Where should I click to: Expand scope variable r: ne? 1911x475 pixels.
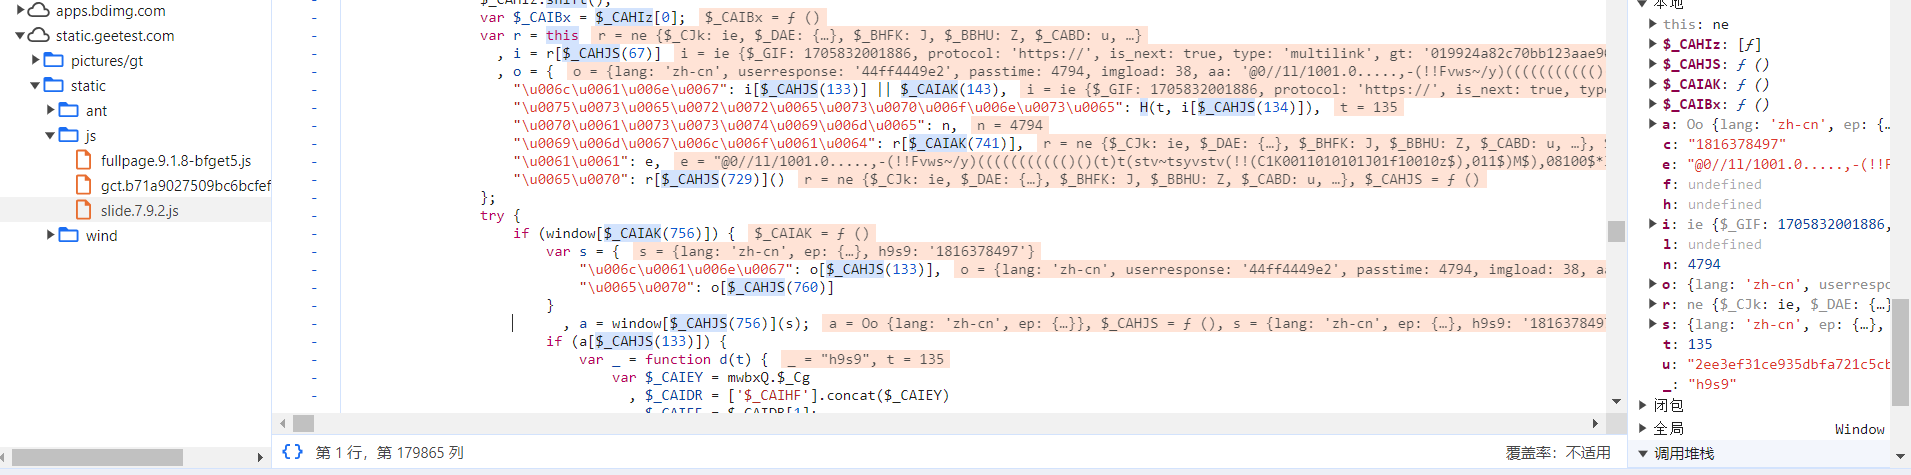pos(1653,304)
